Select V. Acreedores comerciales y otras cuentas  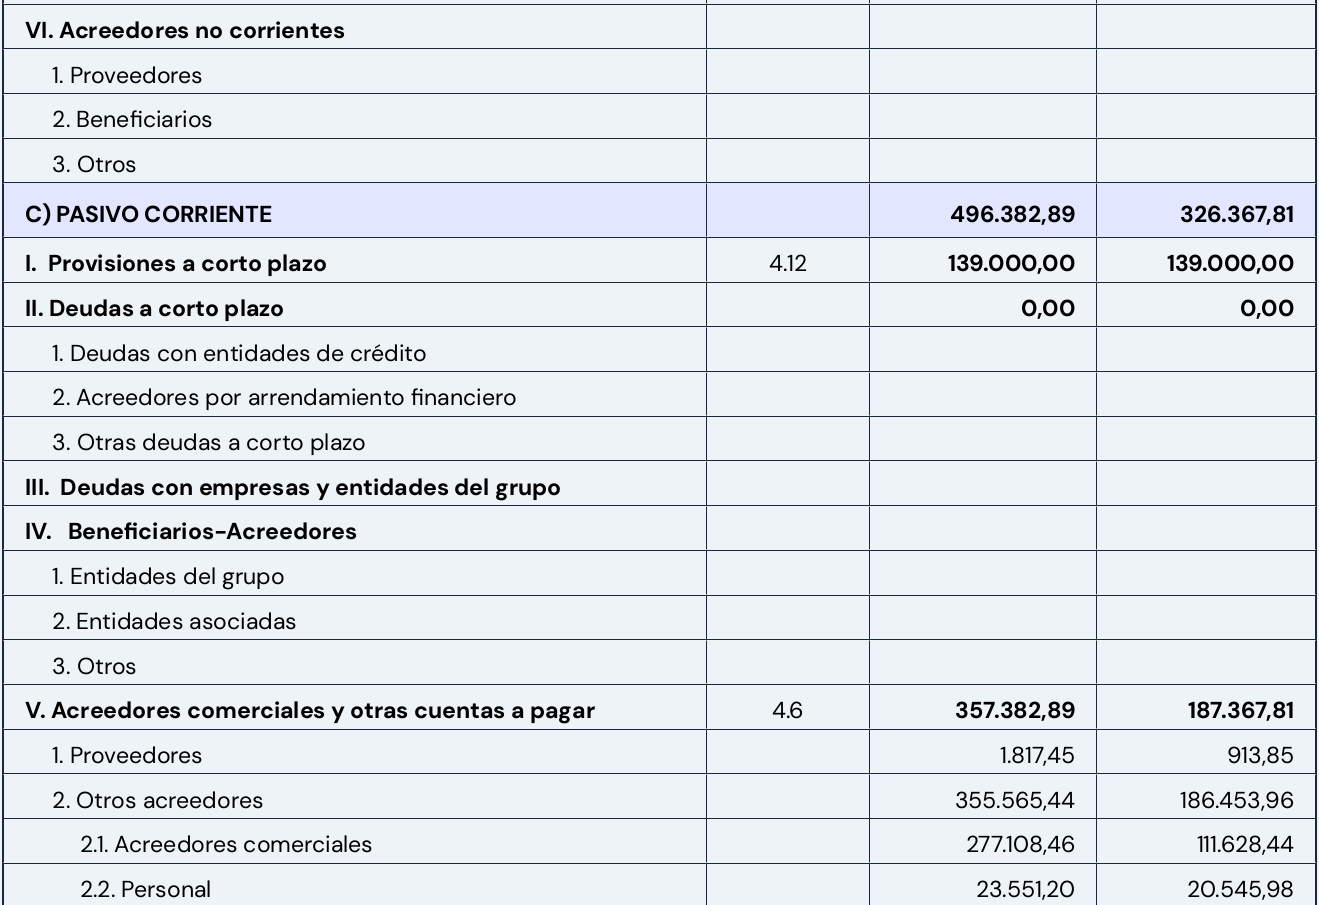310,710
